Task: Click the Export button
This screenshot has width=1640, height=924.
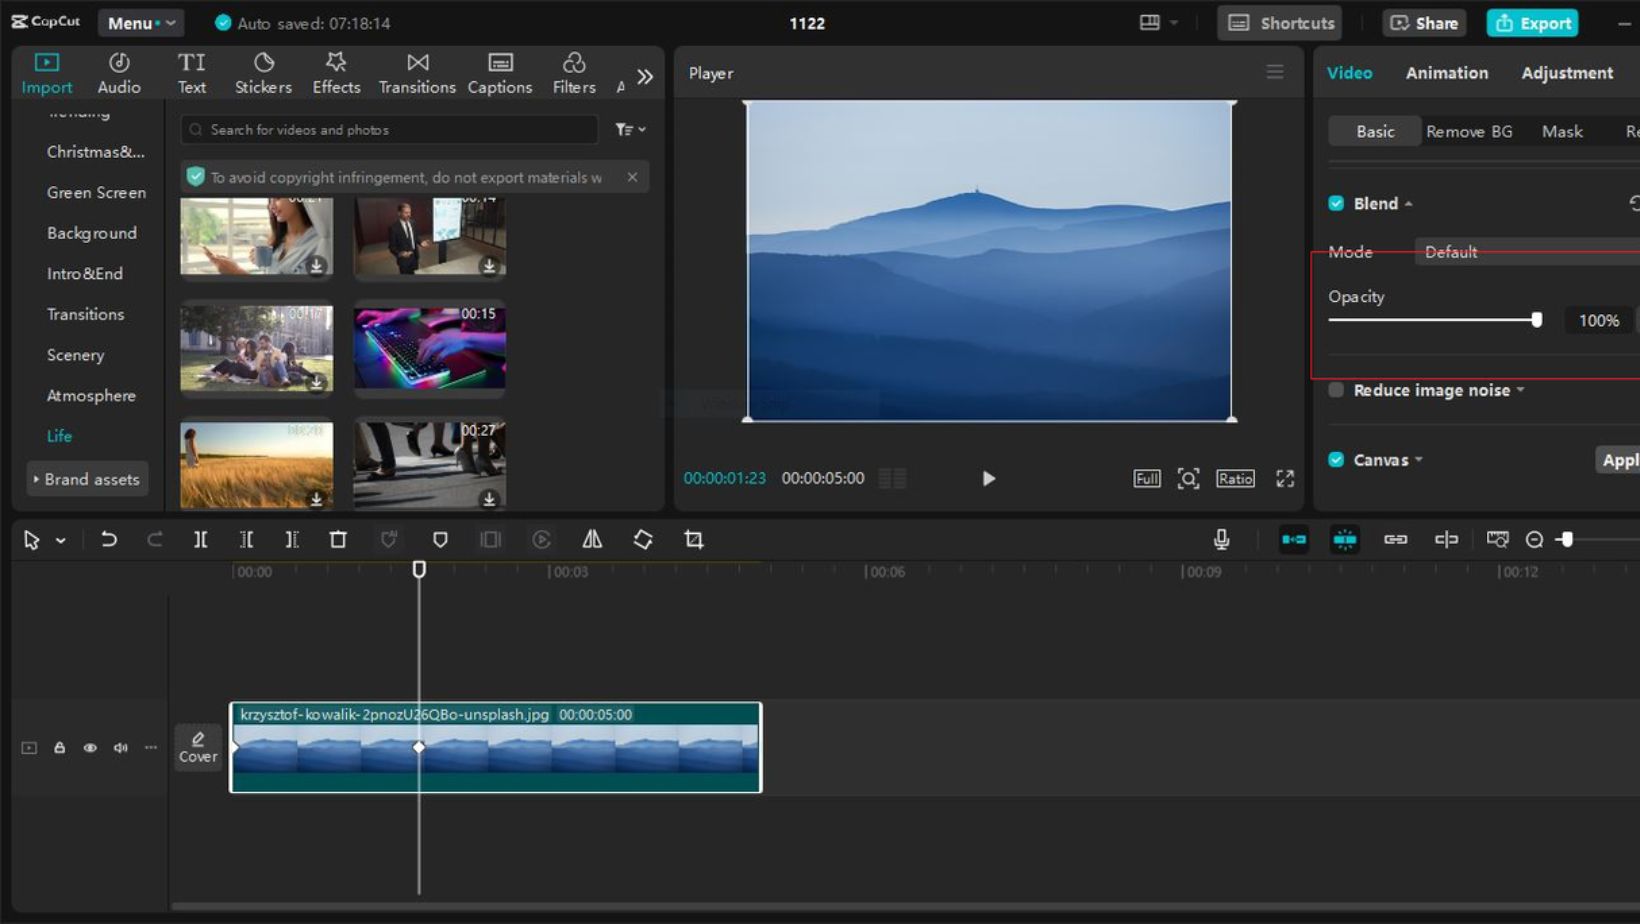Action: tap(1532, 23)
